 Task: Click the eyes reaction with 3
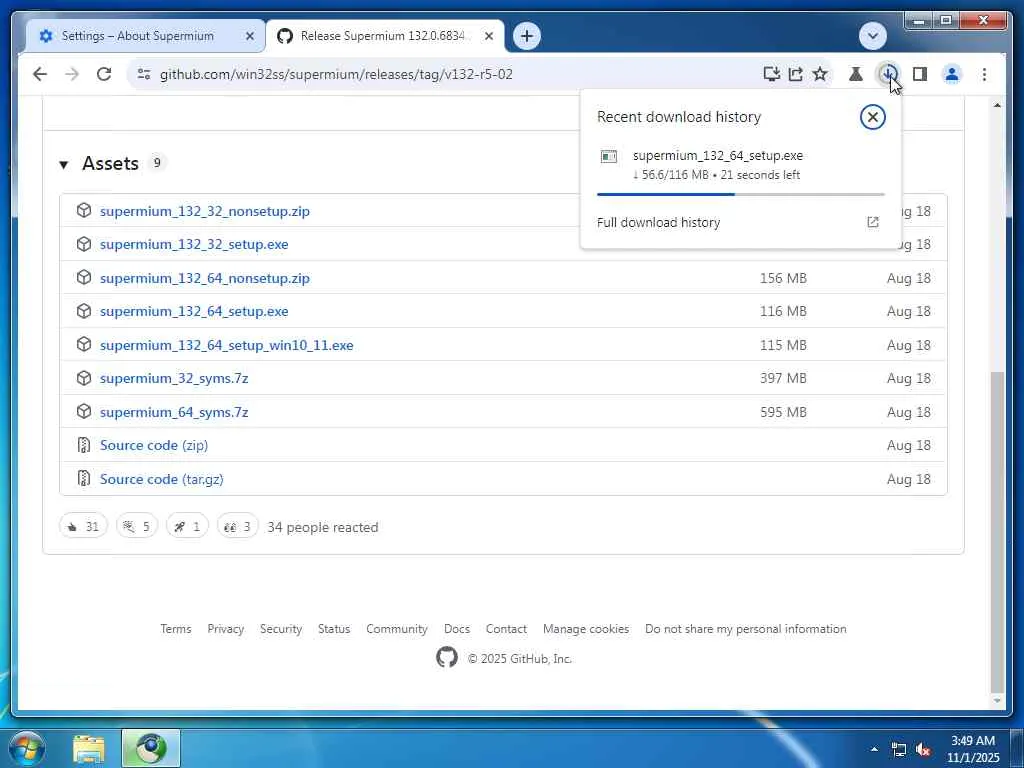(x=237, y=526)
